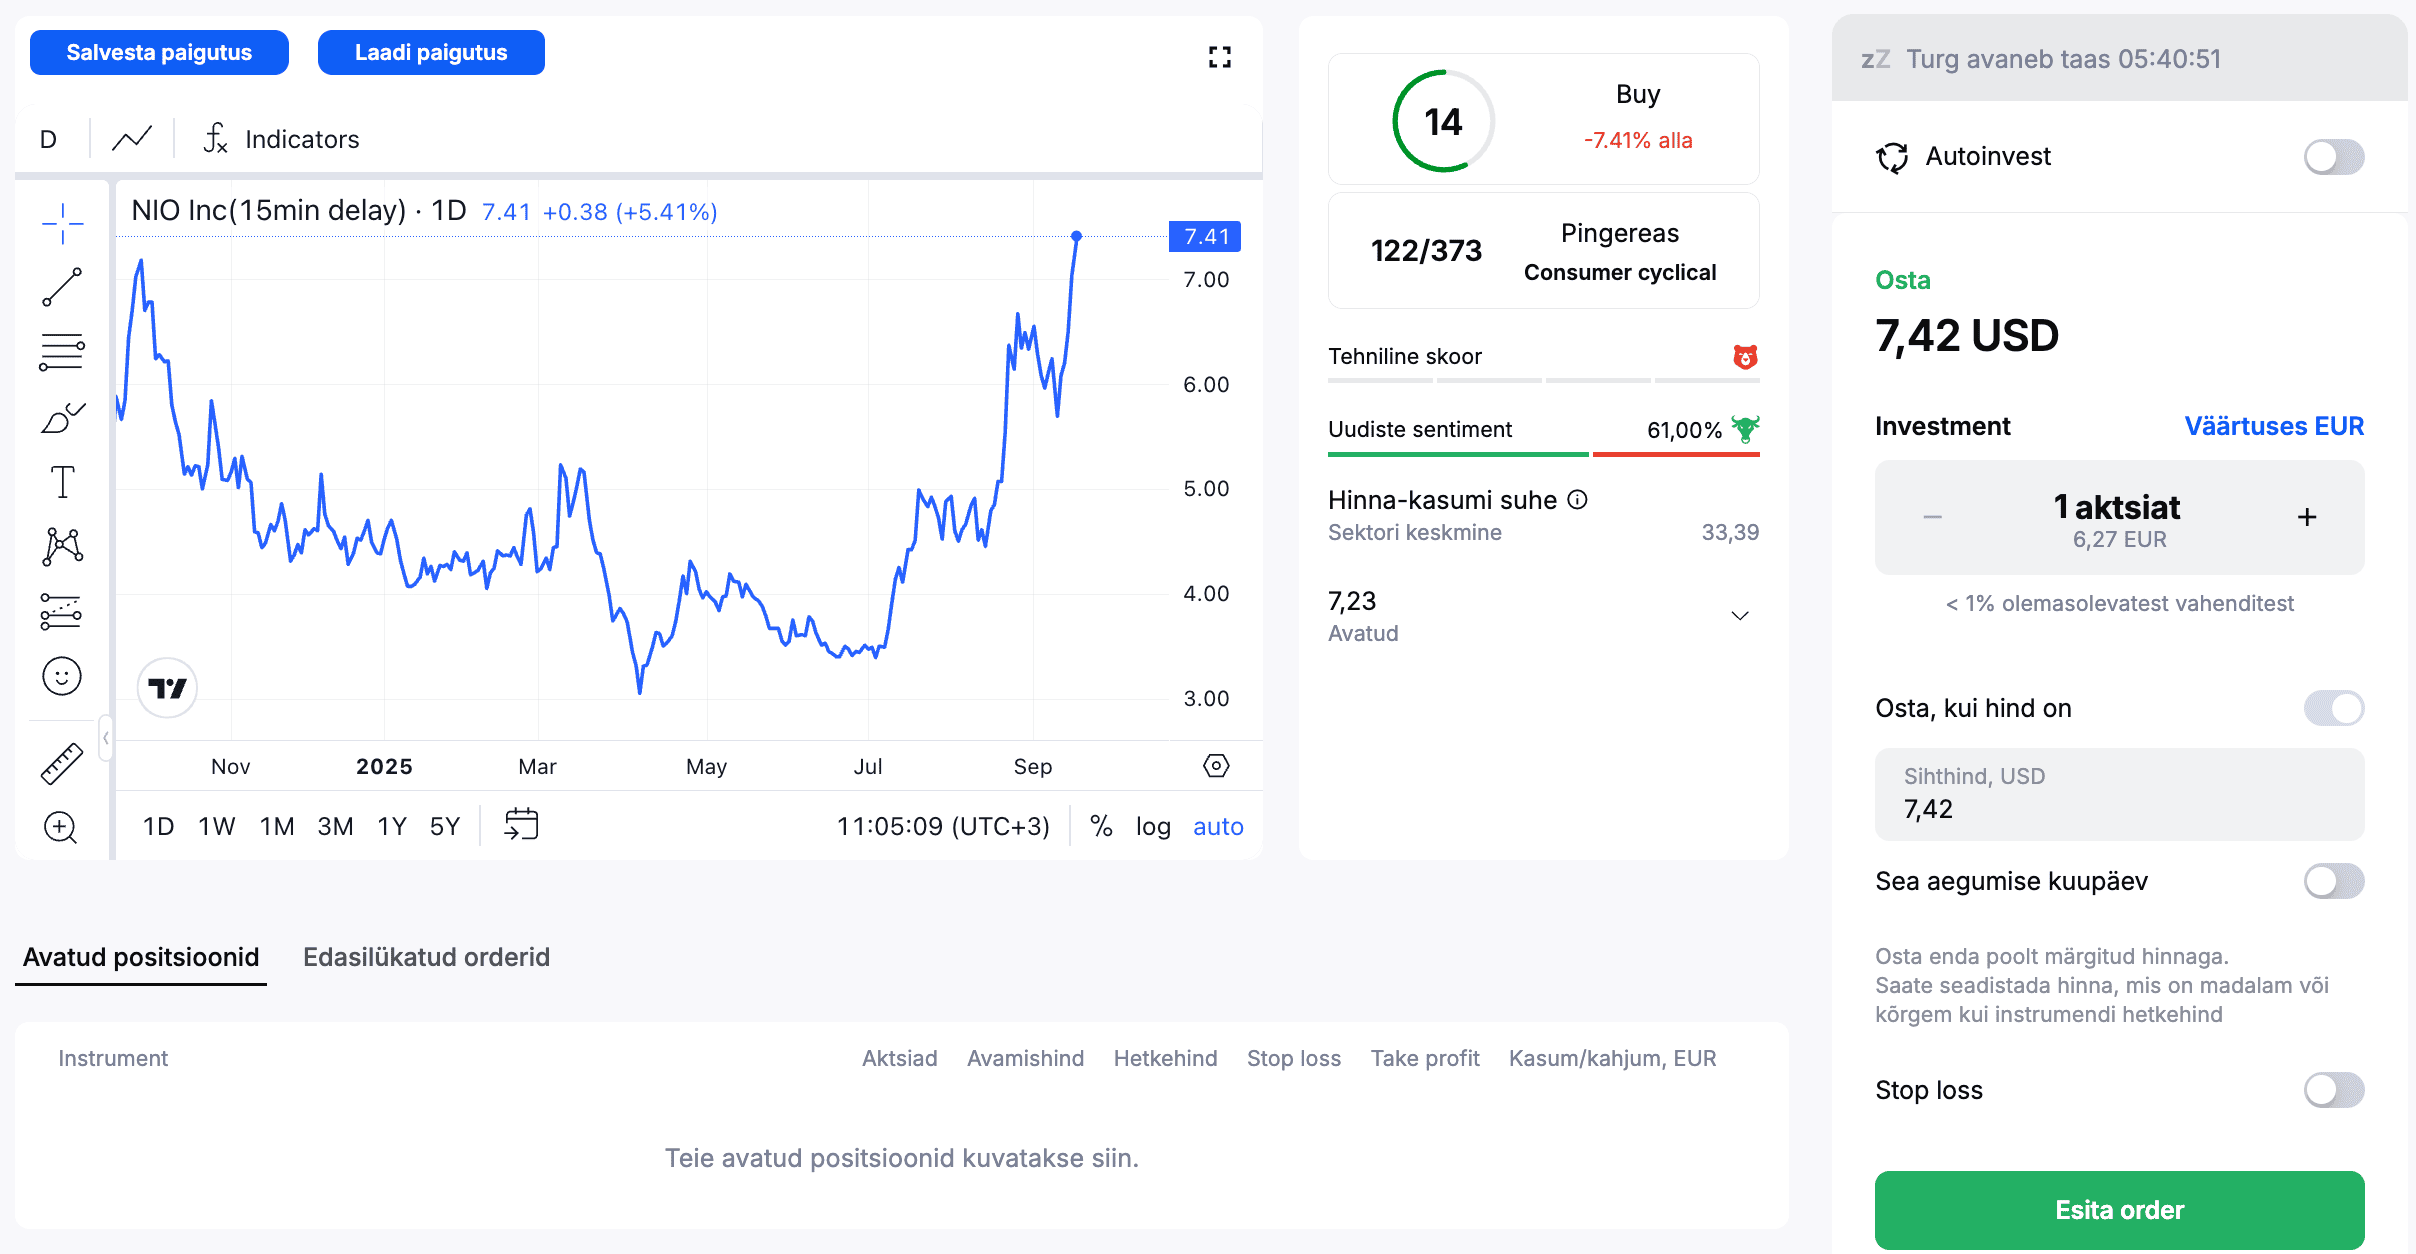The height and width of the screenshot is (1254, 2416).
Task: Click the Autoinvest refresh icon
Action: (x=1892, y=157)
